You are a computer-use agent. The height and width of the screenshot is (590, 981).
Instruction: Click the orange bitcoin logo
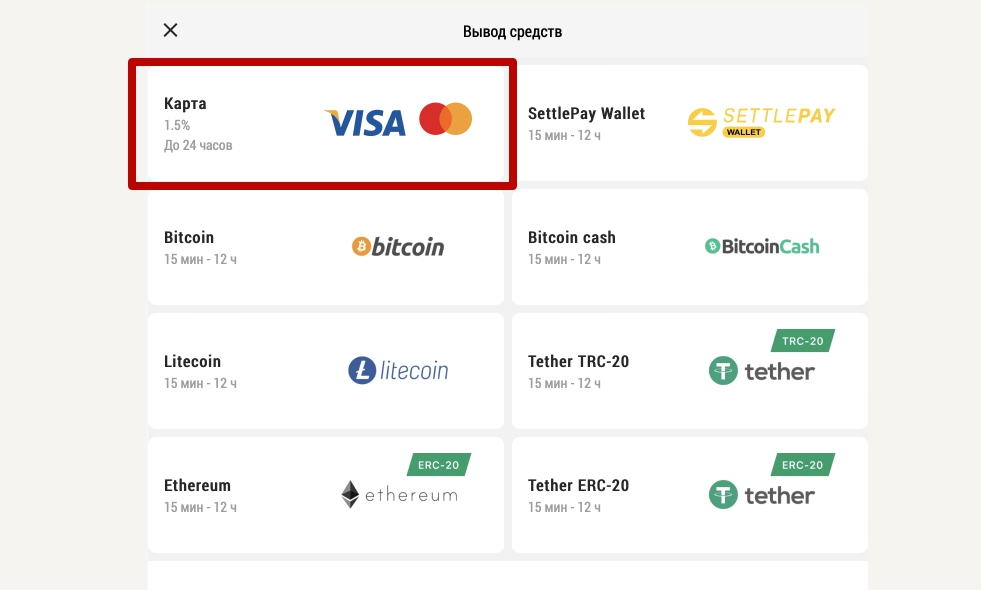click(398, 247)
